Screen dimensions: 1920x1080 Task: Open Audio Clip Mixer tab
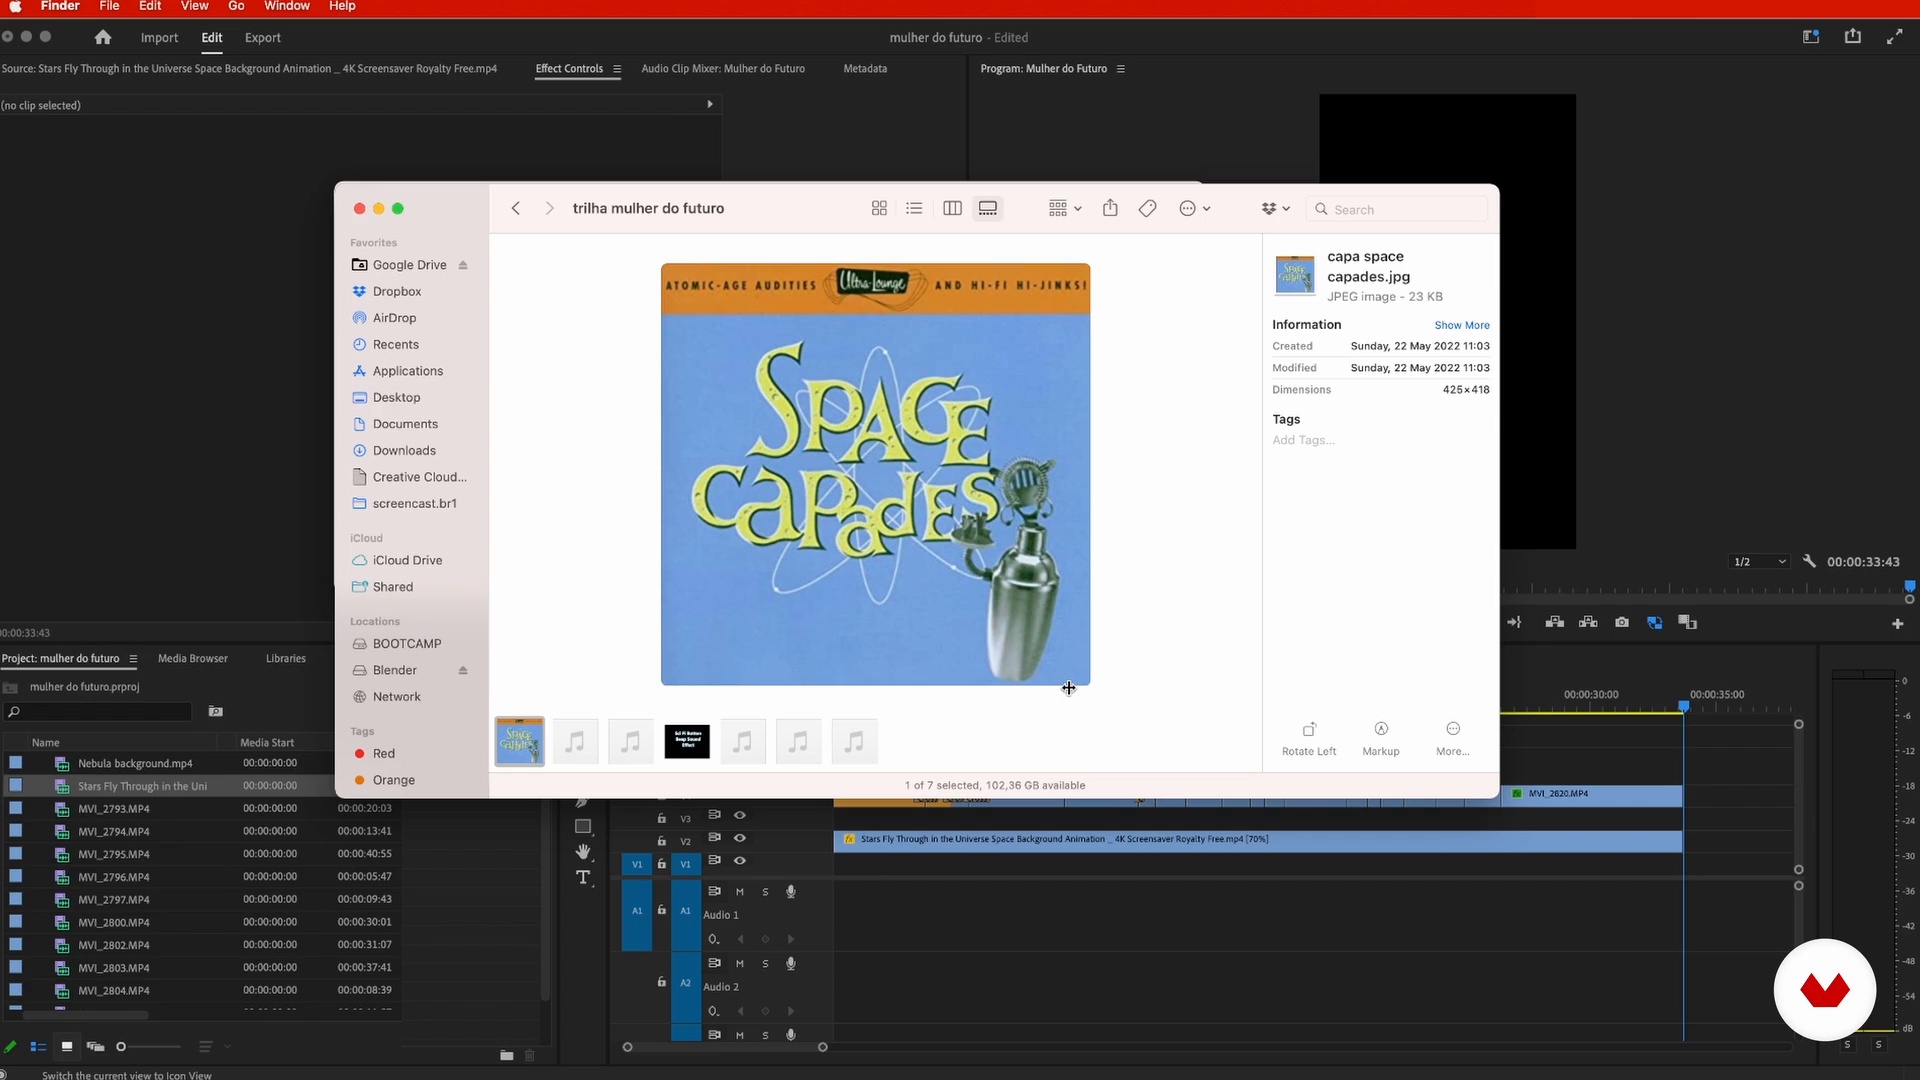[723, 69]
